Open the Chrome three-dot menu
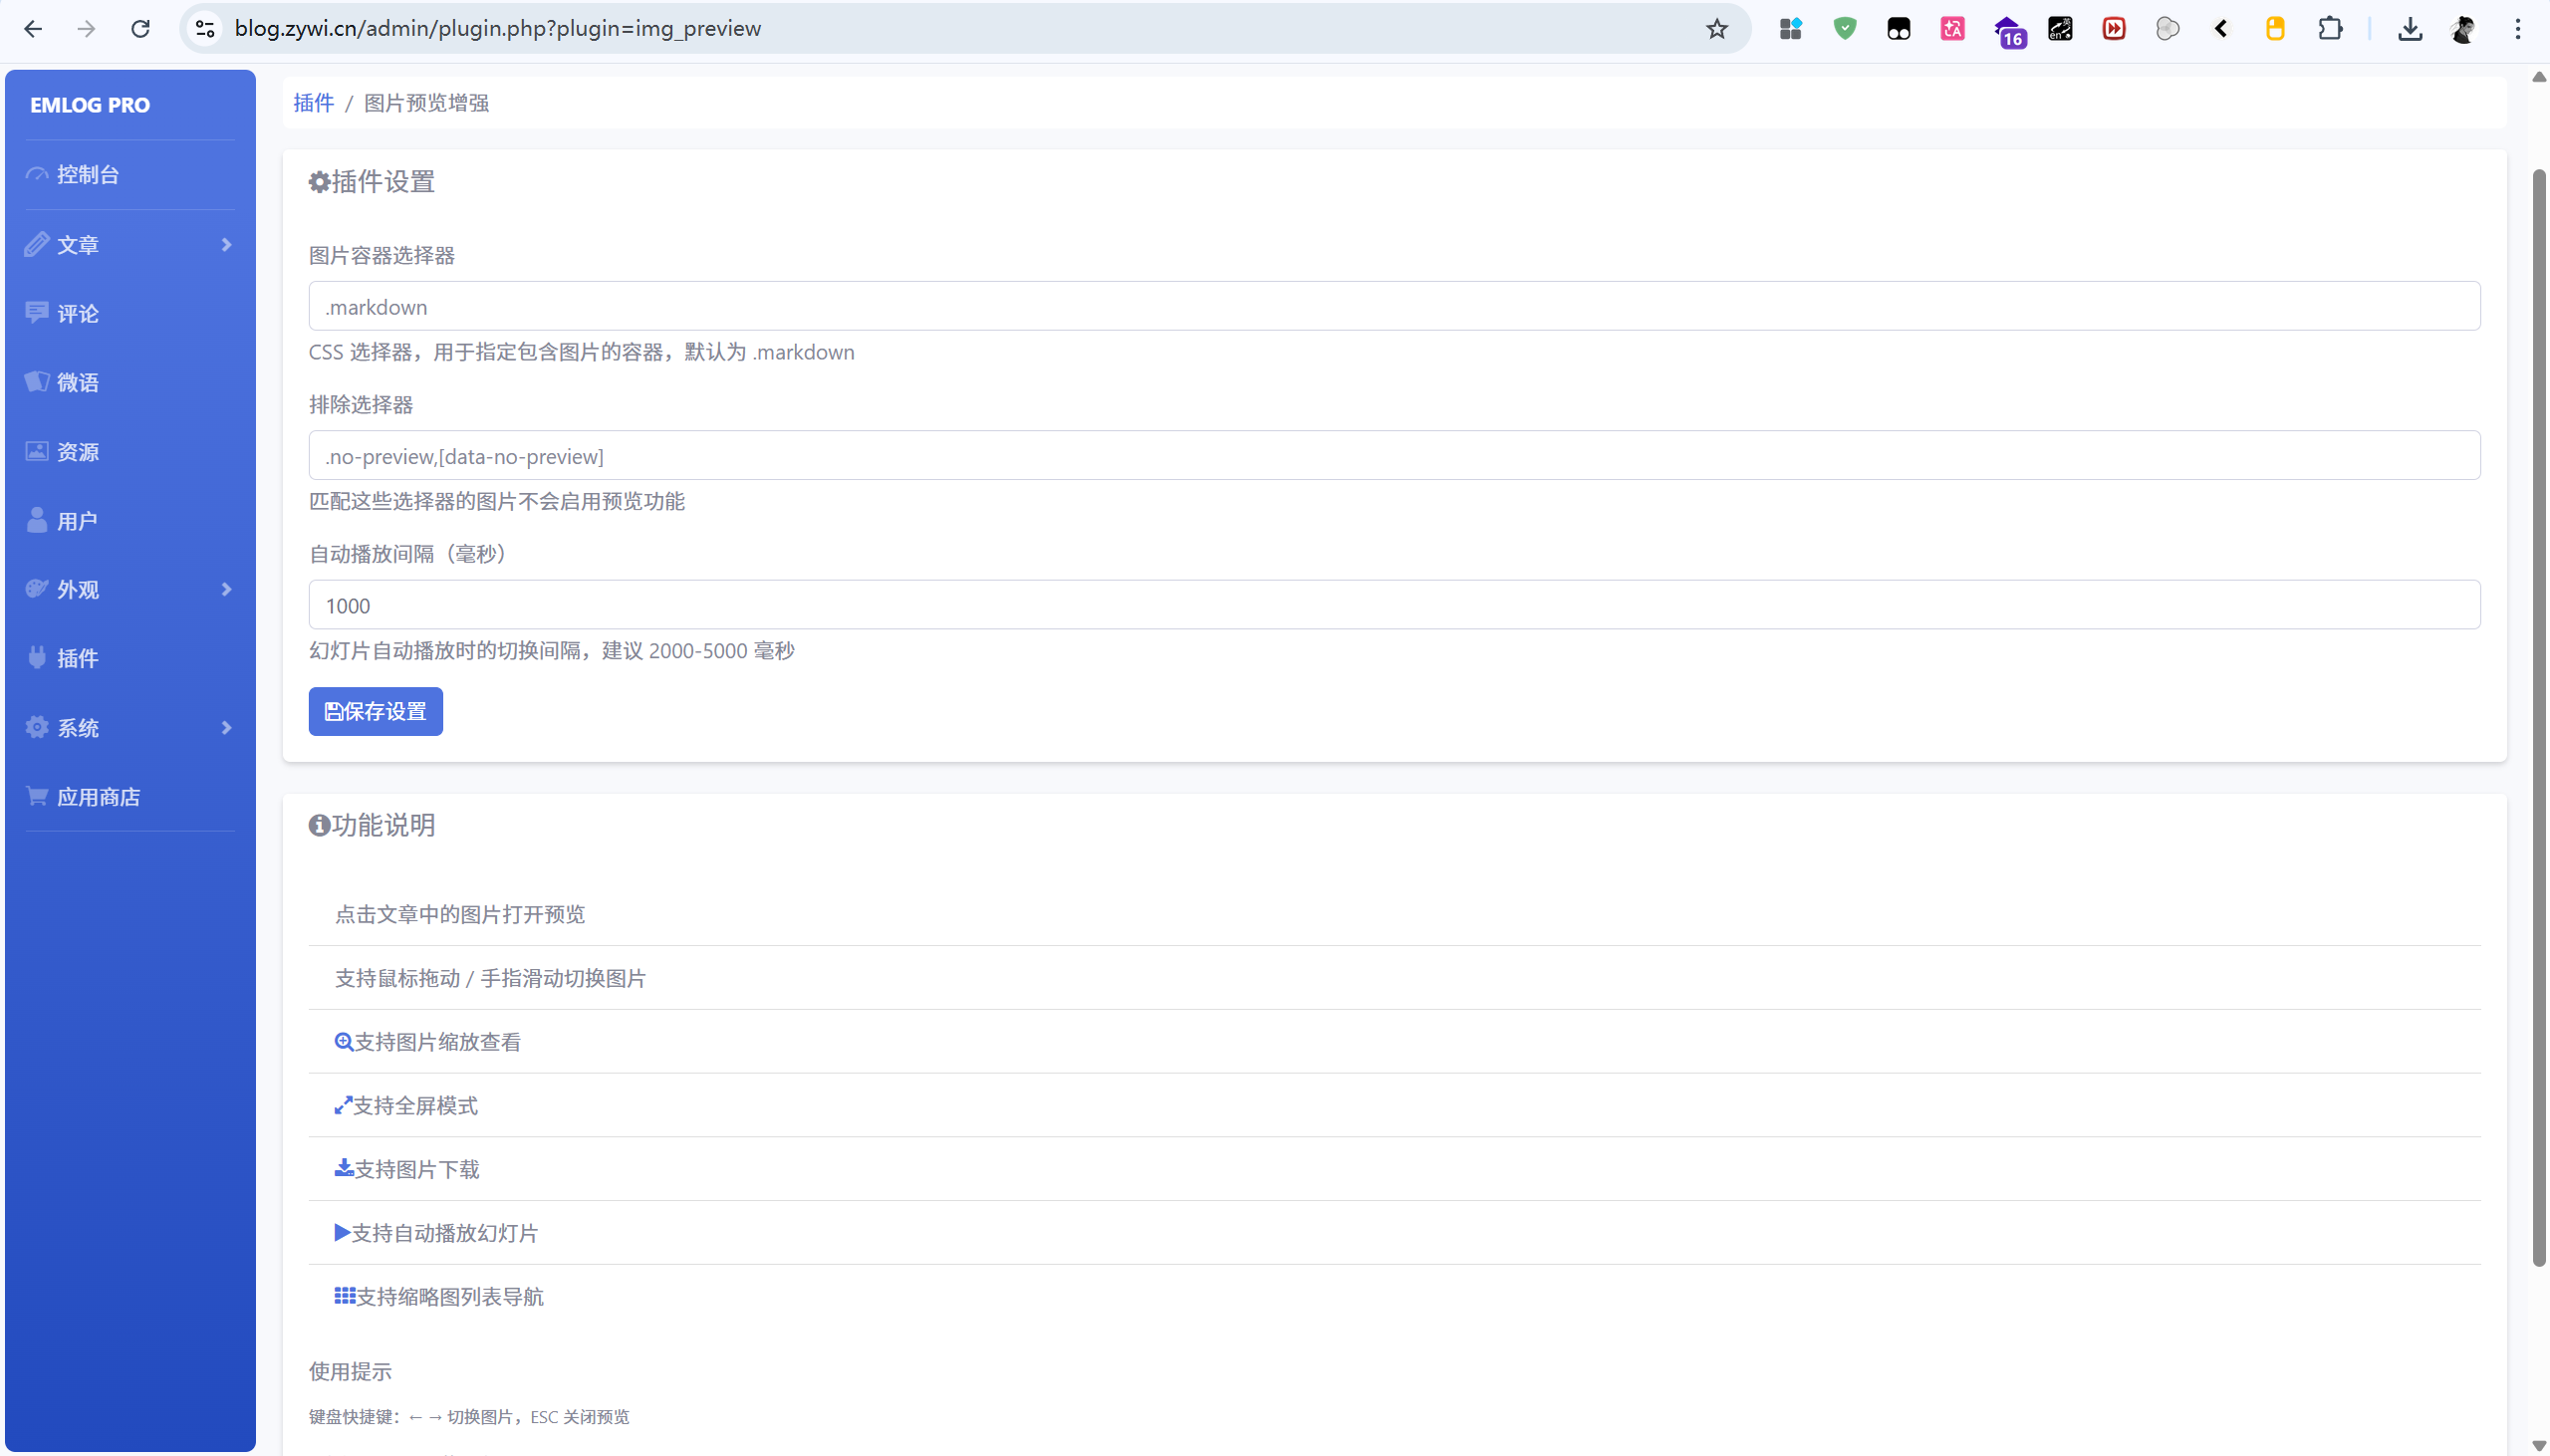 tap(2518, 29)
